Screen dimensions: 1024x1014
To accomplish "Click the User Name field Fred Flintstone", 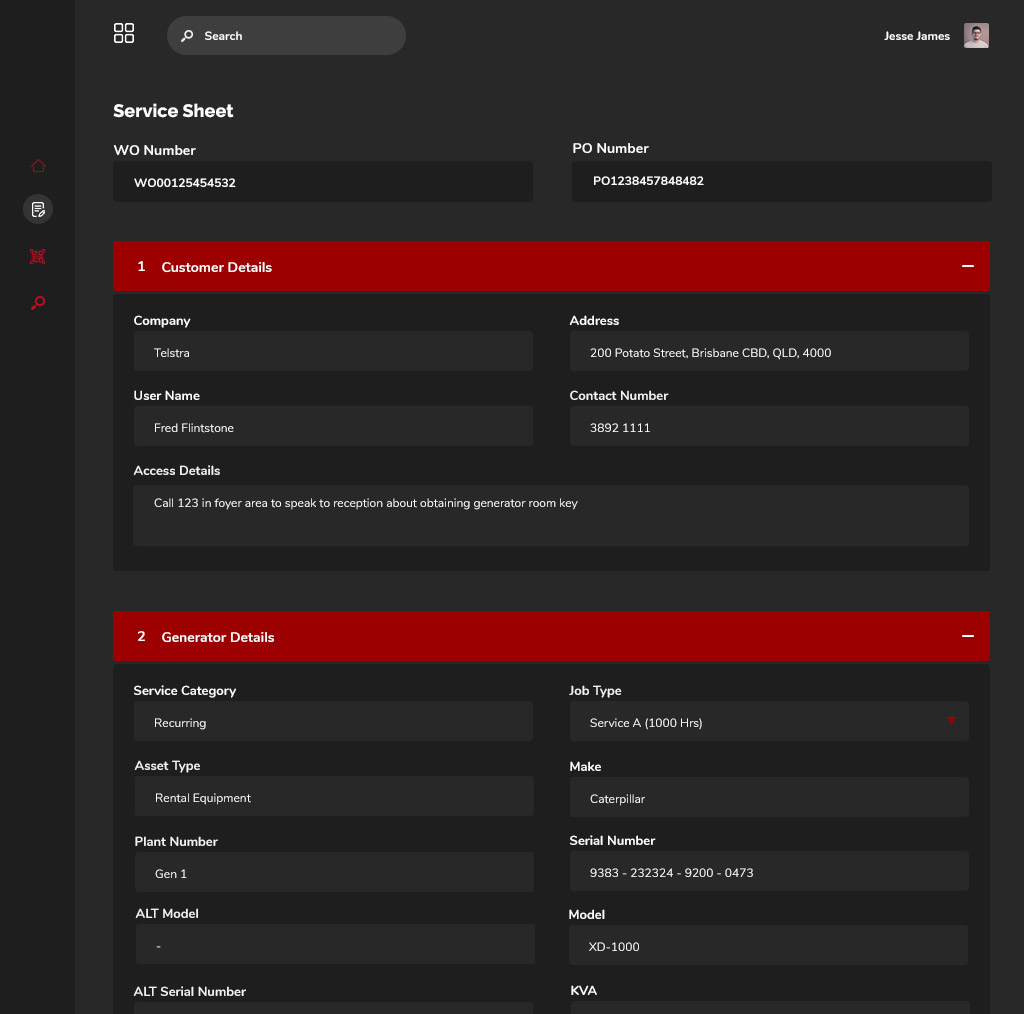I will (333, 427).
